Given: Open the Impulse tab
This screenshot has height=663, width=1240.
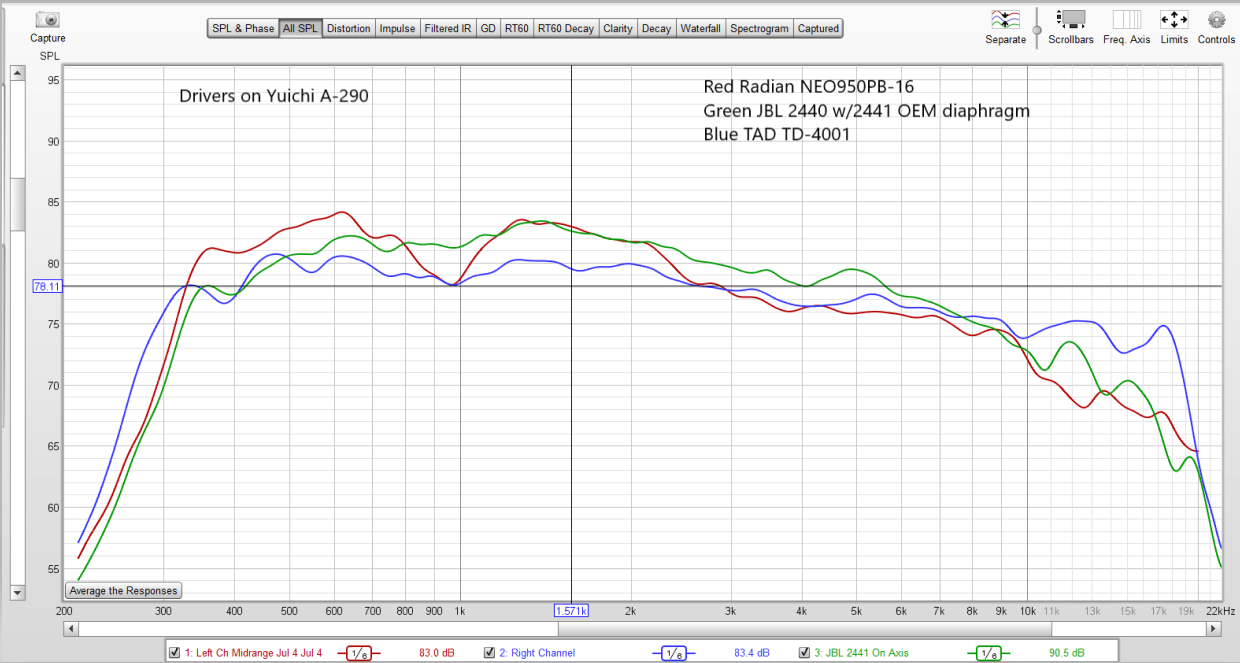Looking at the screenshot, I should (x=397, y=28).
